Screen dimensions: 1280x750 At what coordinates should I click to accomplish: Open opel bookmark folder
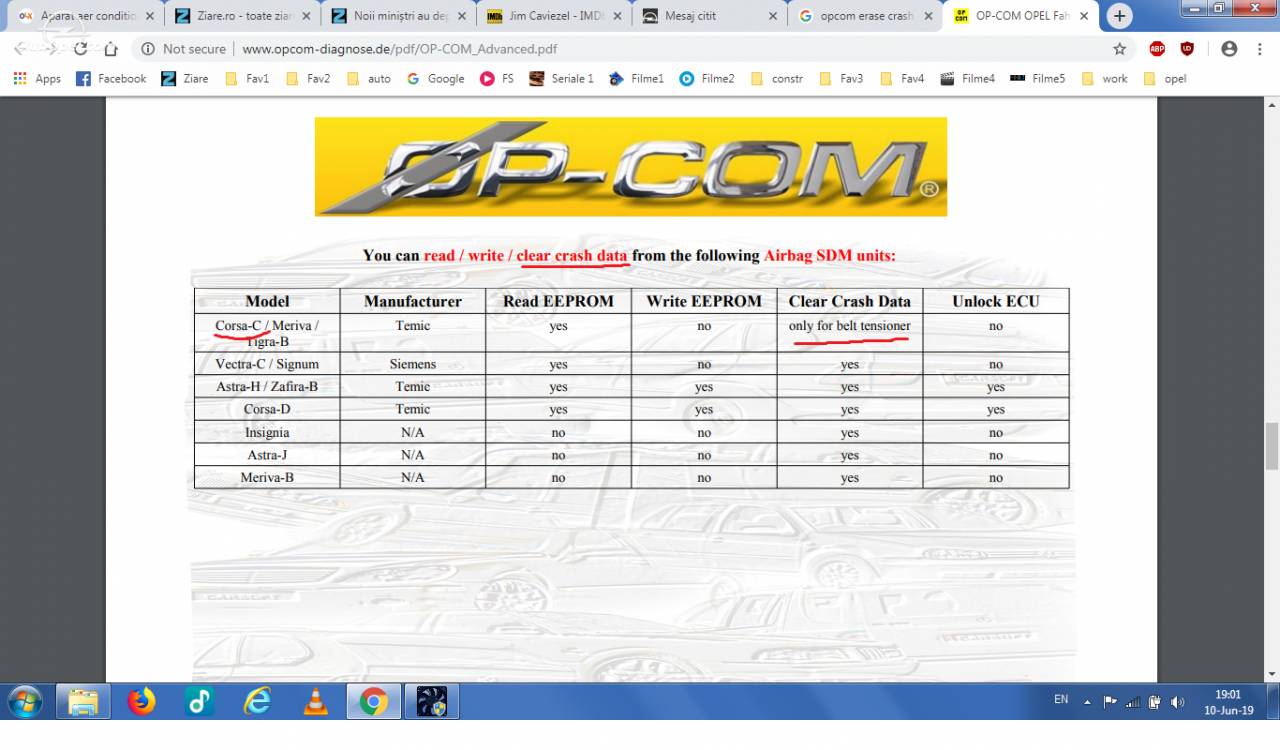pos(1165,79)
